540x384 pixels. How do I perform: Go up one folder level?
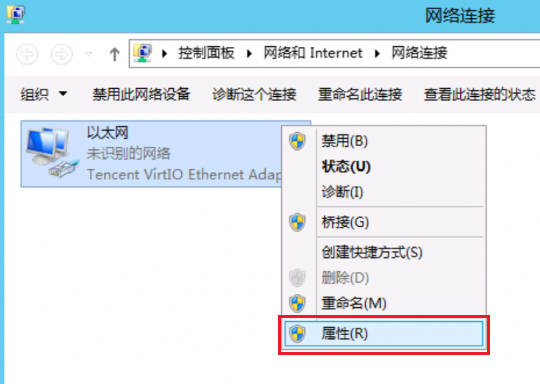[114, 54]
